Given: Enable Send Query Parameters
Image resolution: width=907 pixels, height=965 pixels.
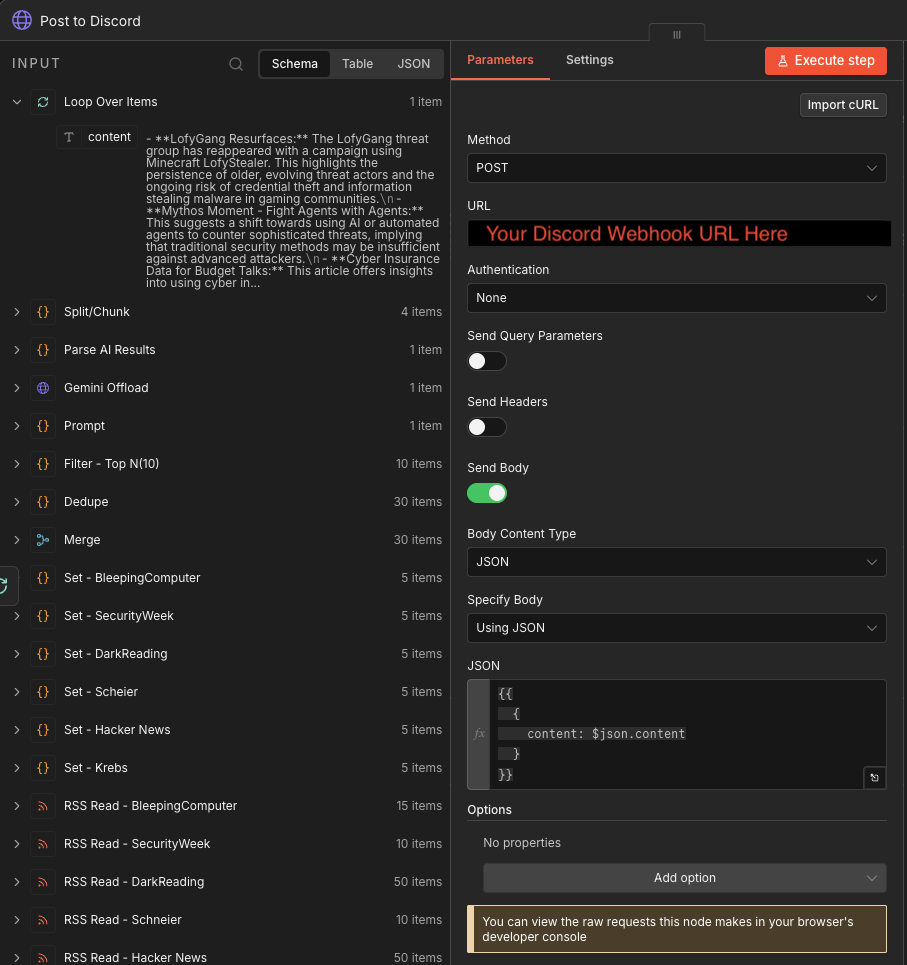Looking at the screenshot, I should pyautogui.click(x=486, y=361).
